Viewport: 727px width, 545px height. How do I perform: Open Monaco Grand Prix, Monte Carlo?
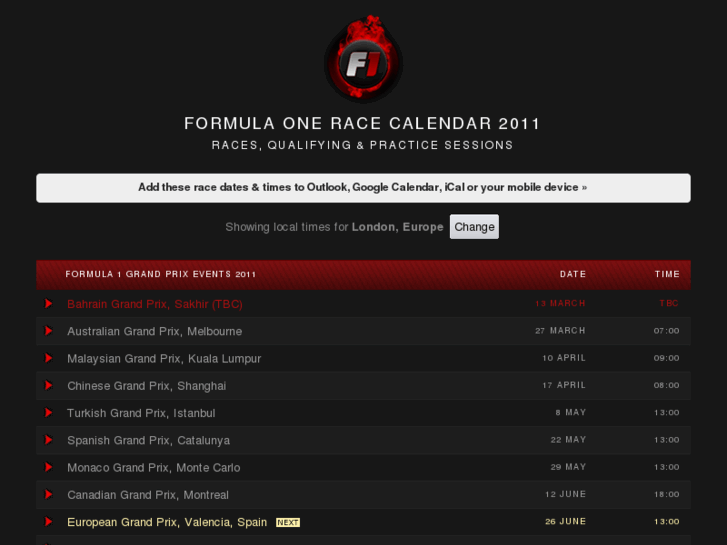153,468
